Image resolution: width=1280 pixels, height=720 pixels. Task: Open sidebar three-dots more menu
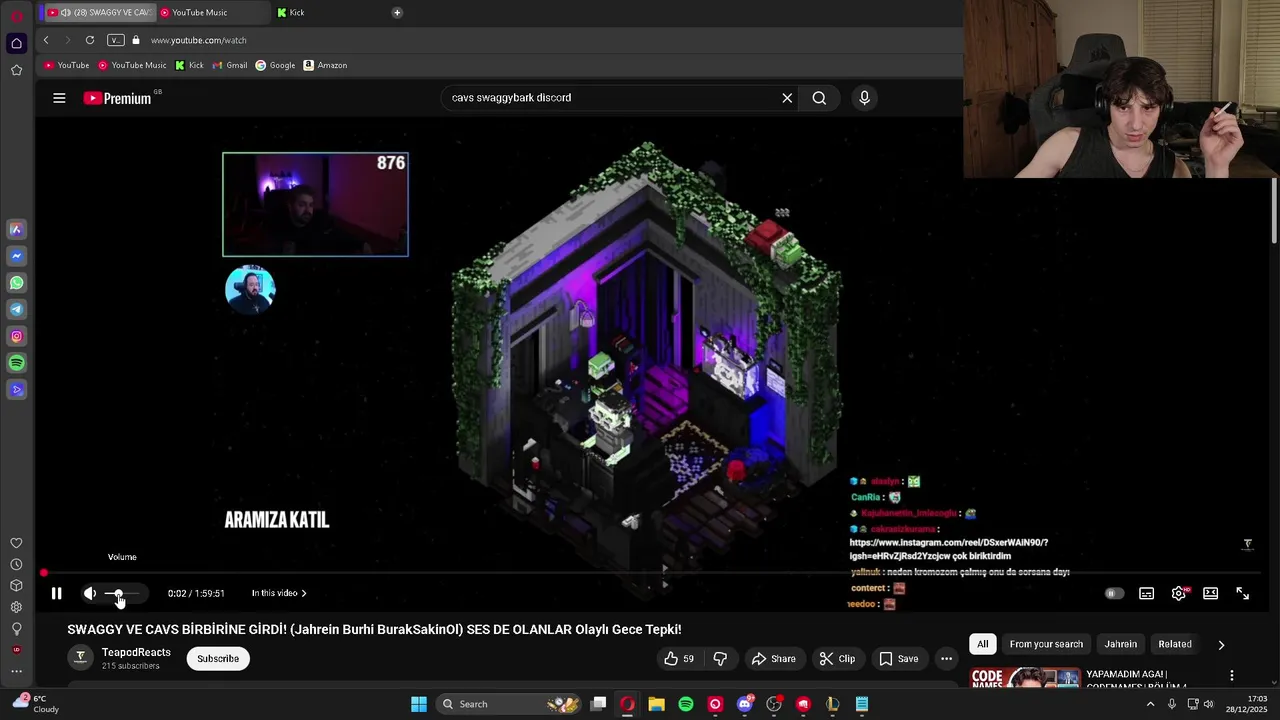(16, 672)
